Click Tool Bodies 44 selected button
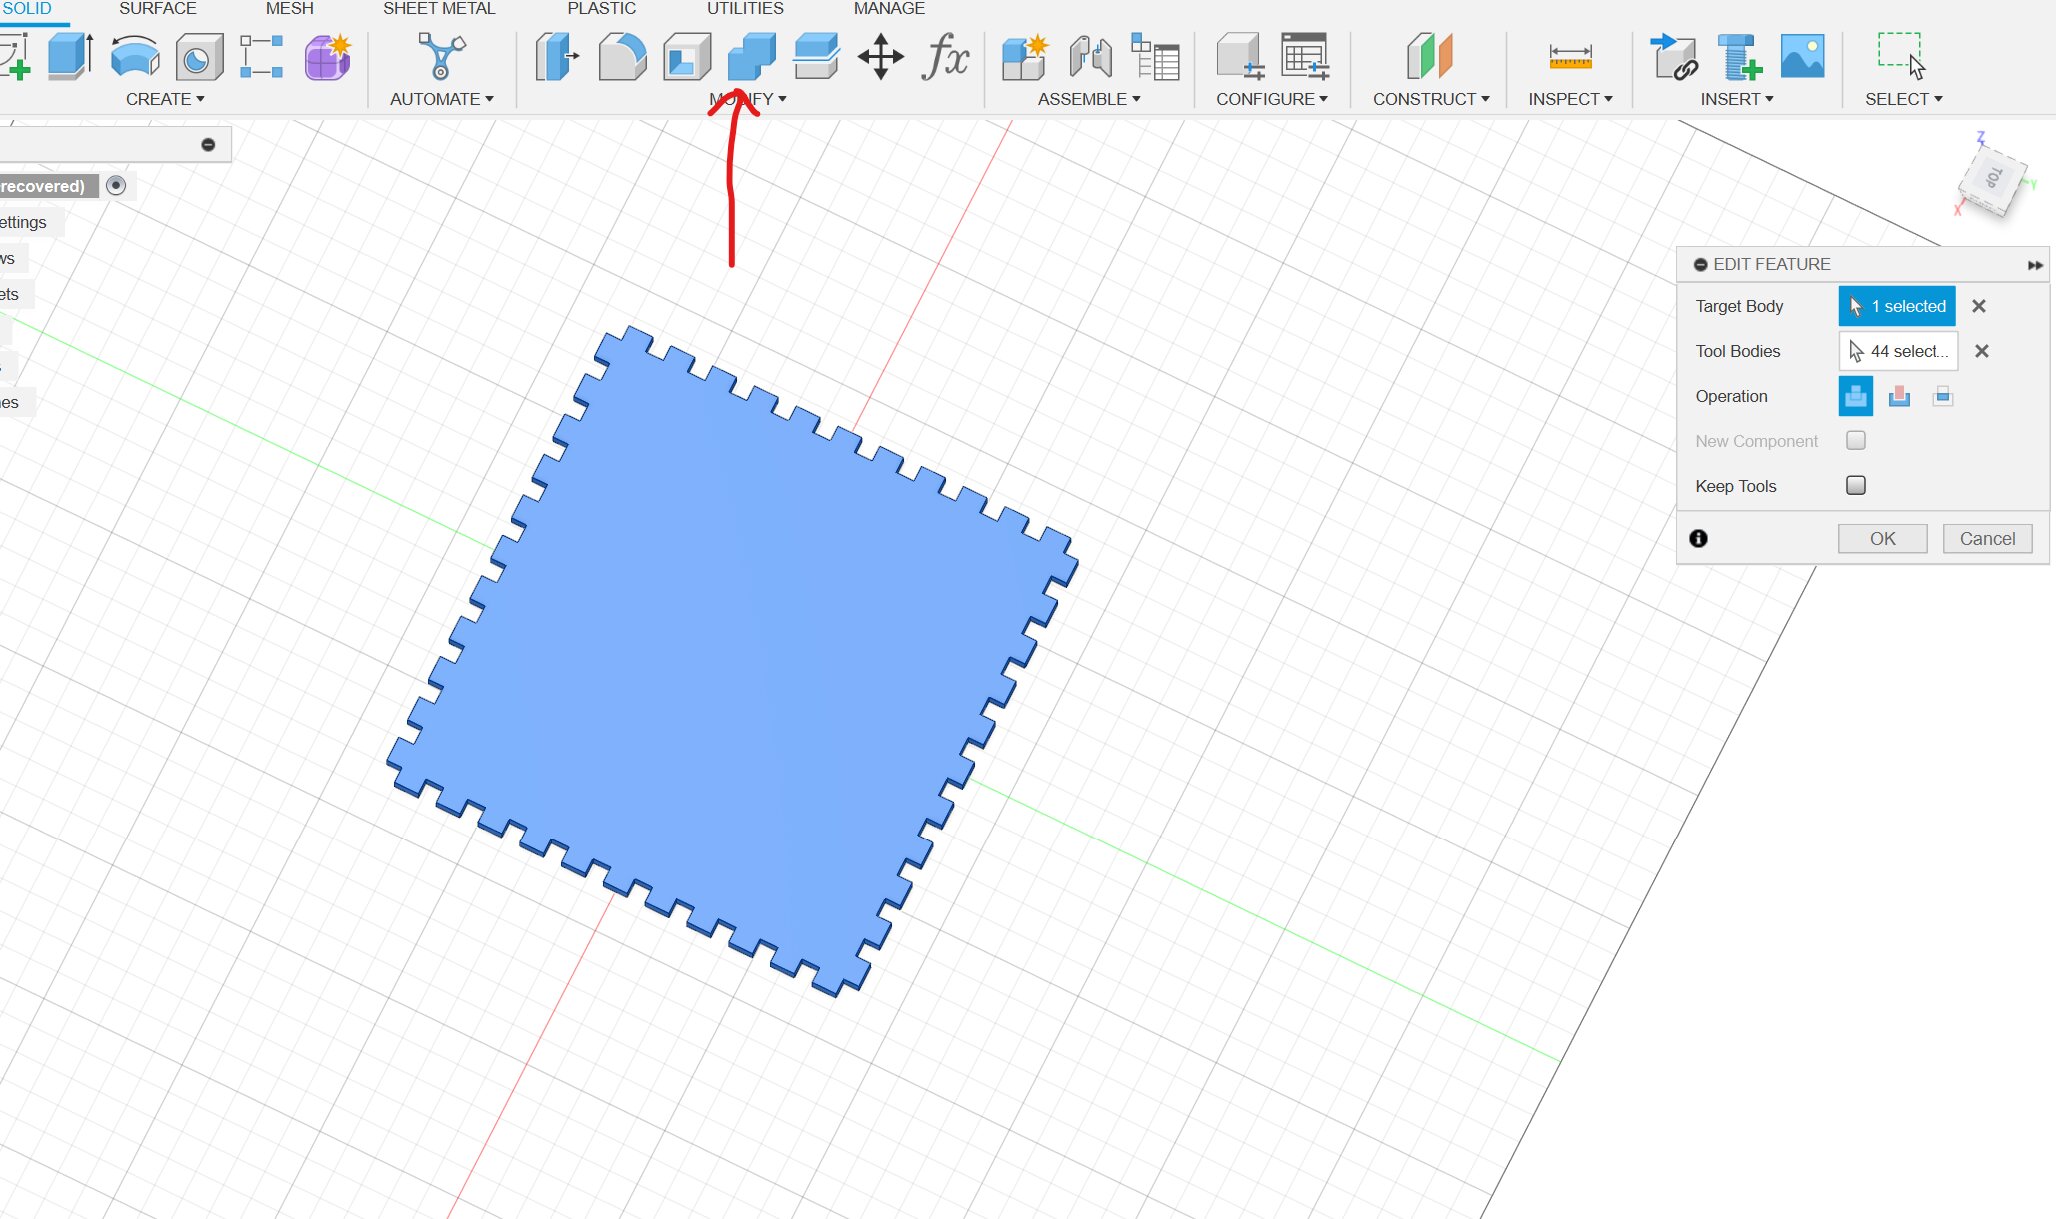 pyautogui.click(x=1898, y=351)
